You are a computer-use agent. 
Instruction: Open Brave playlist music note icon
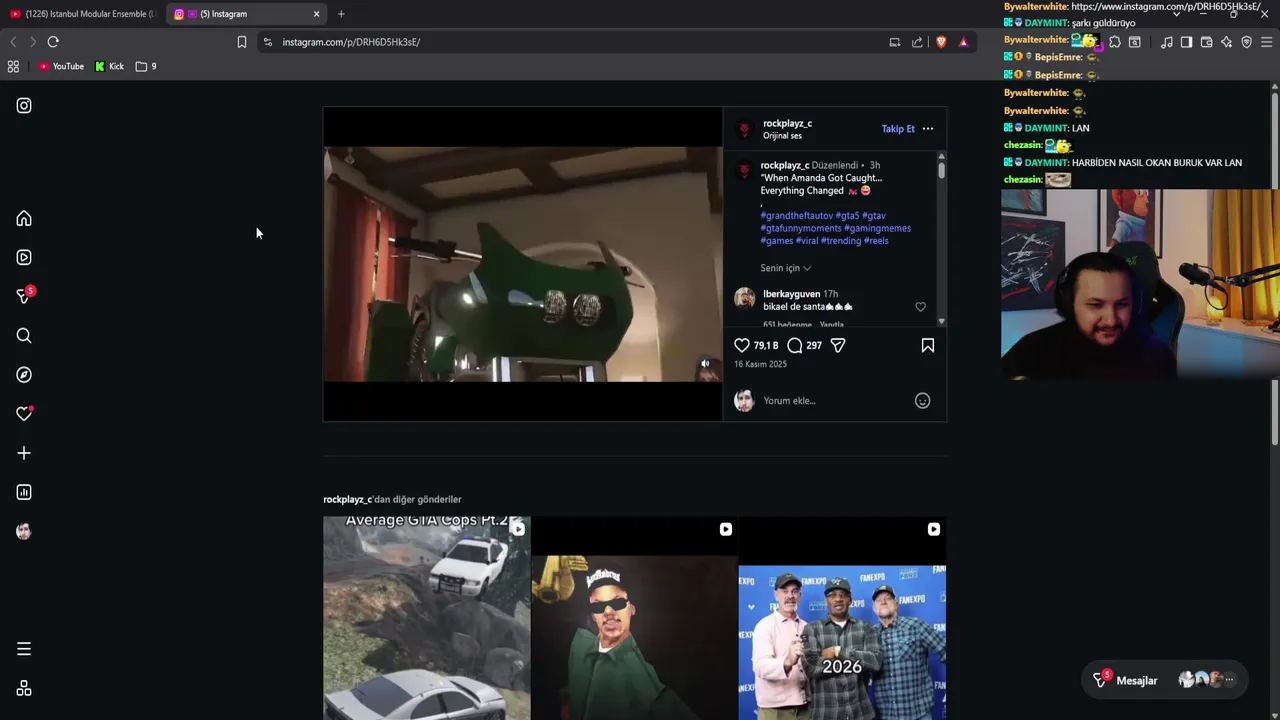(x=1166, y=42)
